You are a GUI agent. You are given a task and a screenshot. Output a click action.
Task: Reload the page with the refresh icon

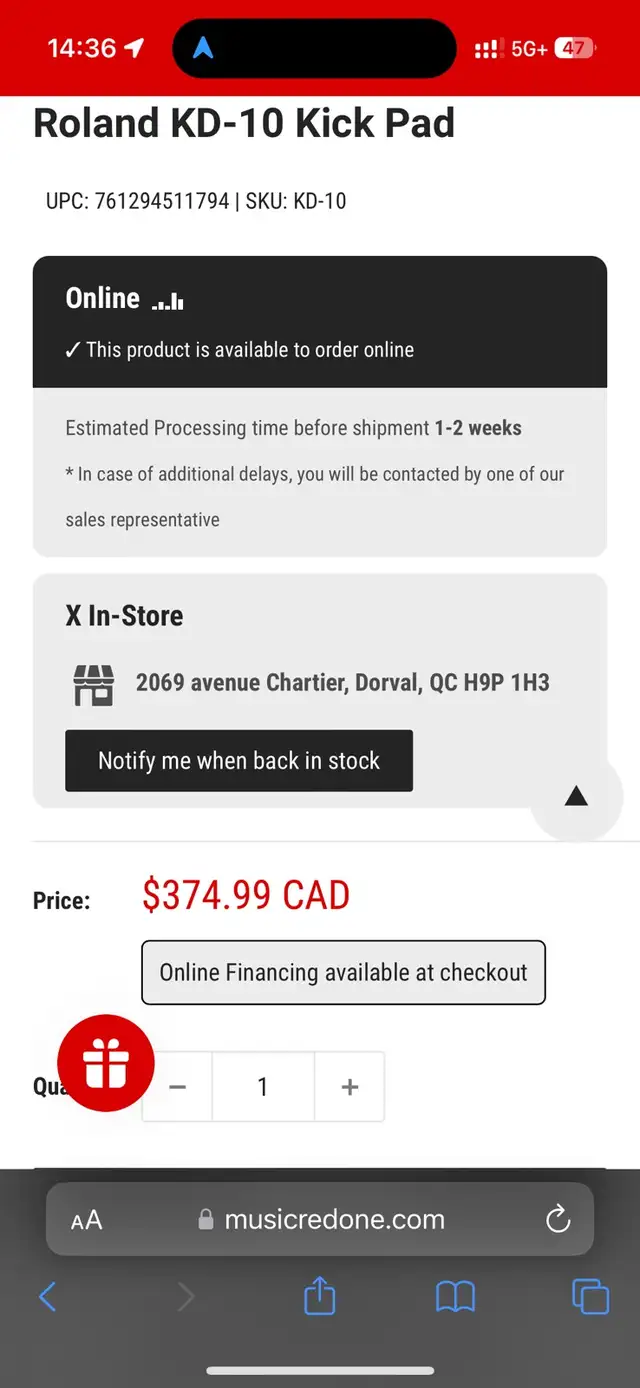(557, 1219)
